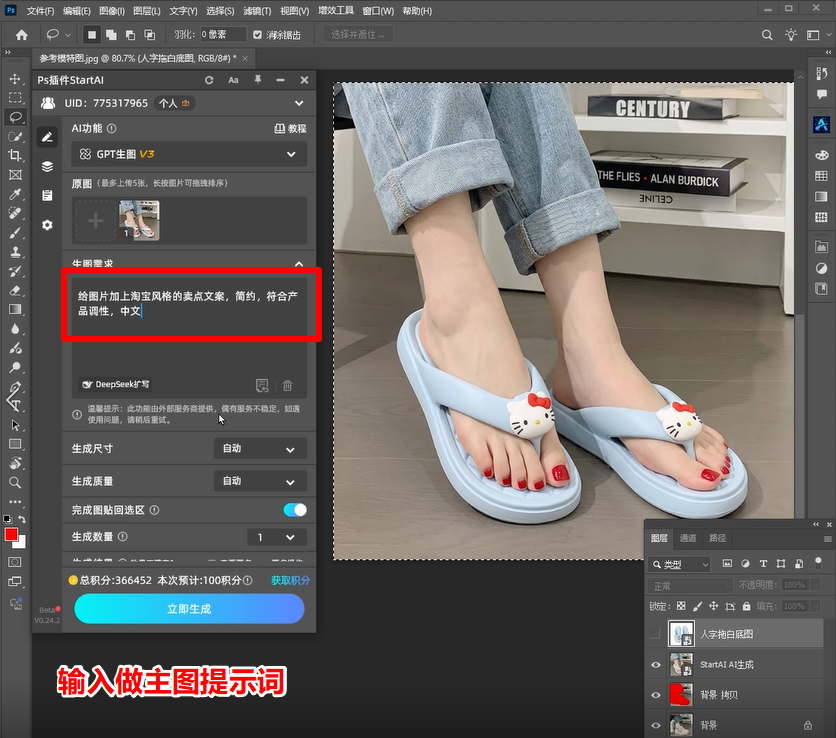Hide the StartAI AI生成 layer

coord(656,664)
